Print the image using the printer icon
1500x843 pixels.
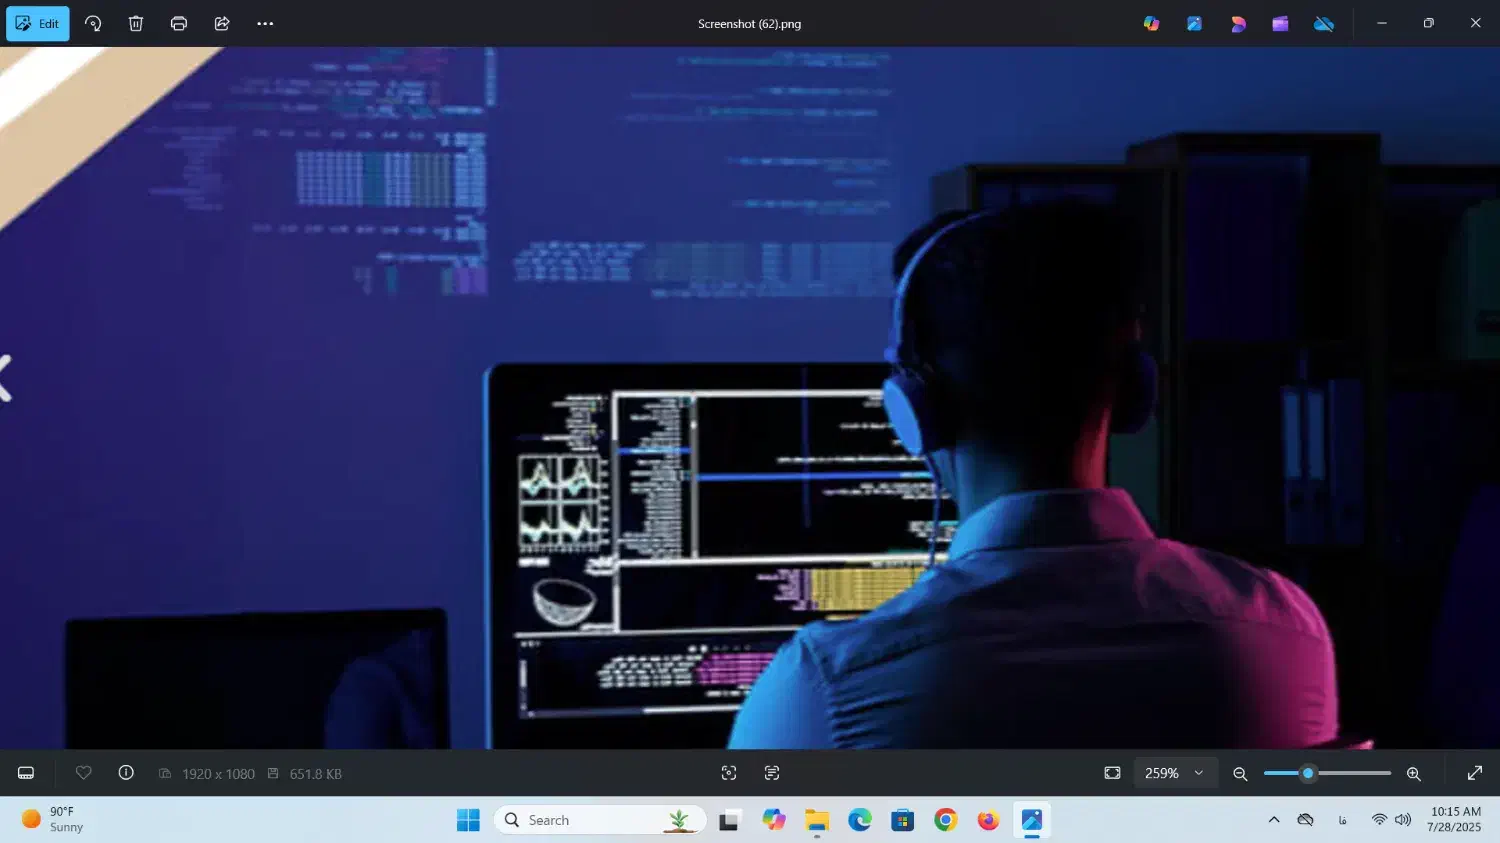(179, 24)
